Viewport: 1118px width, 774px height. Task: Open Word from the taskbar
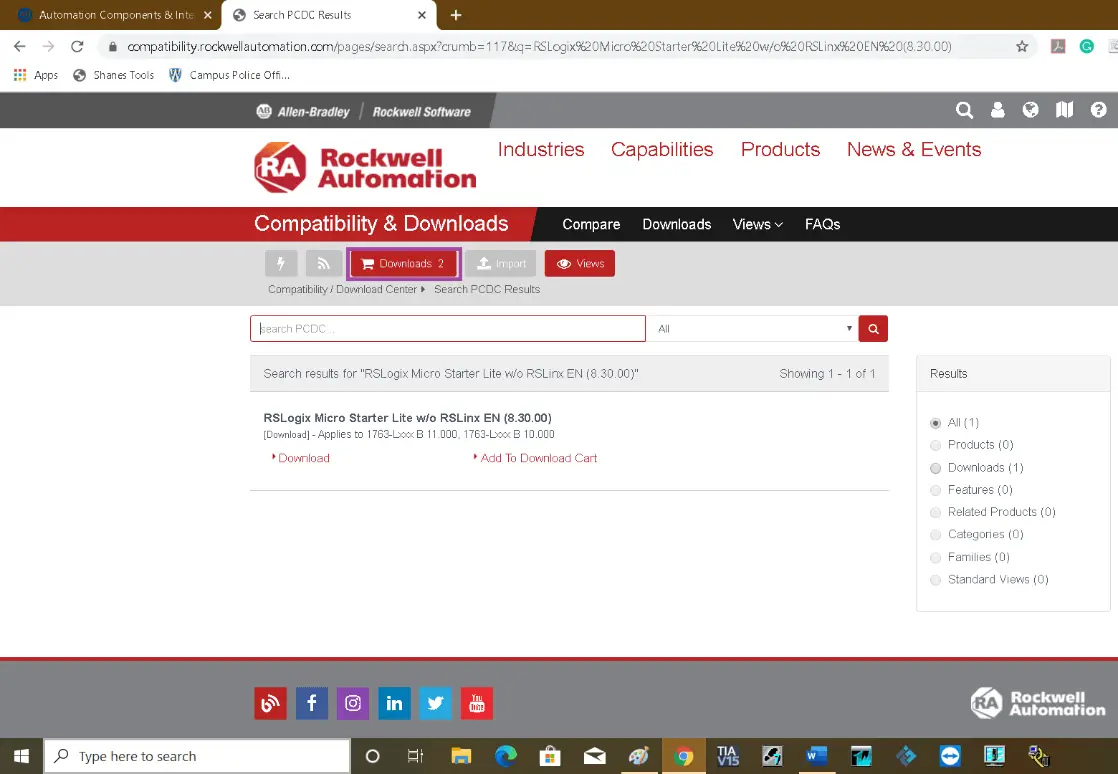817,756
